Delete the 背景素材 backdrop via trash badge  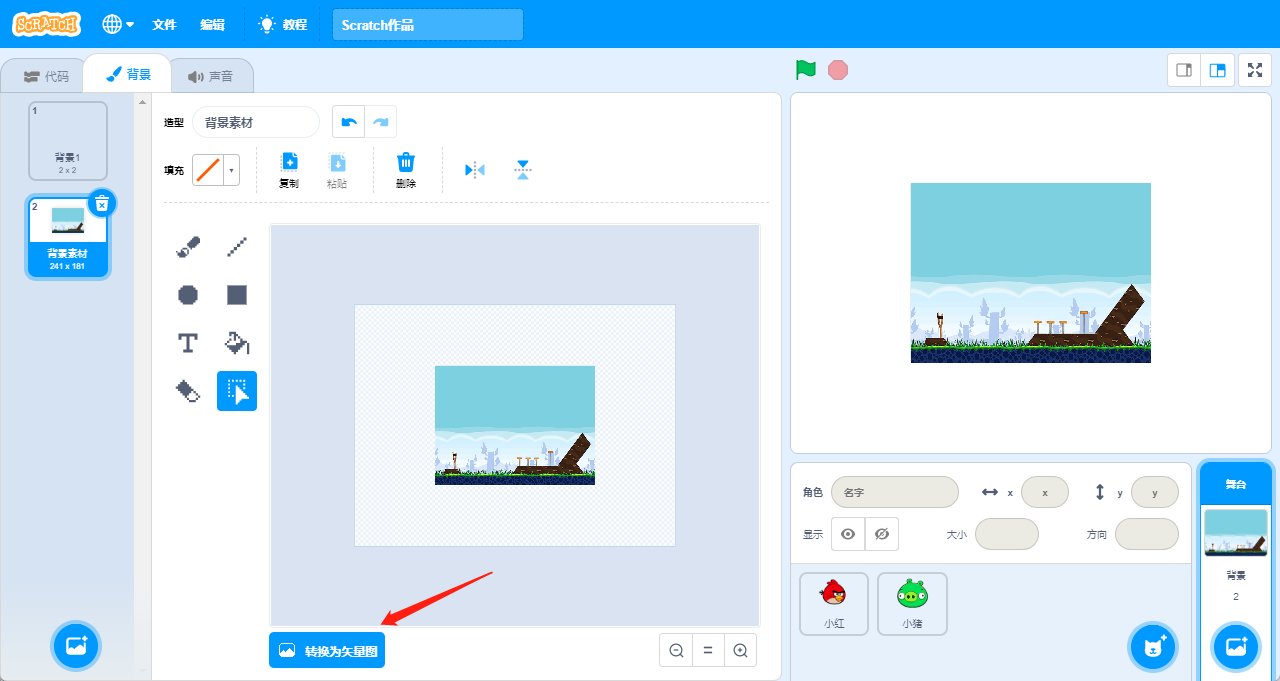(101, 203)
